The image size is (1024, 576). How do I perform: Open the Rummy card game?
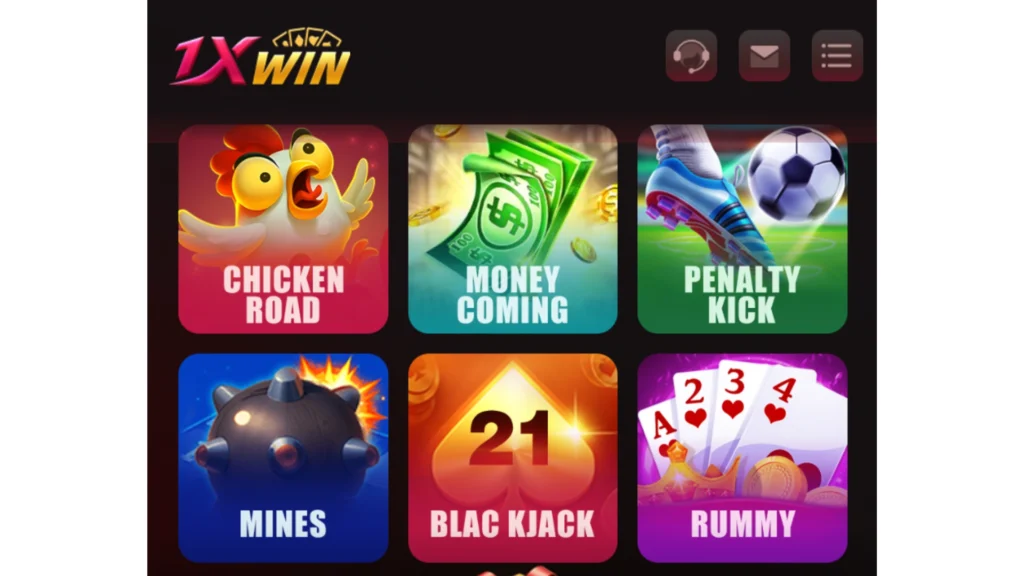click(743, 458)
